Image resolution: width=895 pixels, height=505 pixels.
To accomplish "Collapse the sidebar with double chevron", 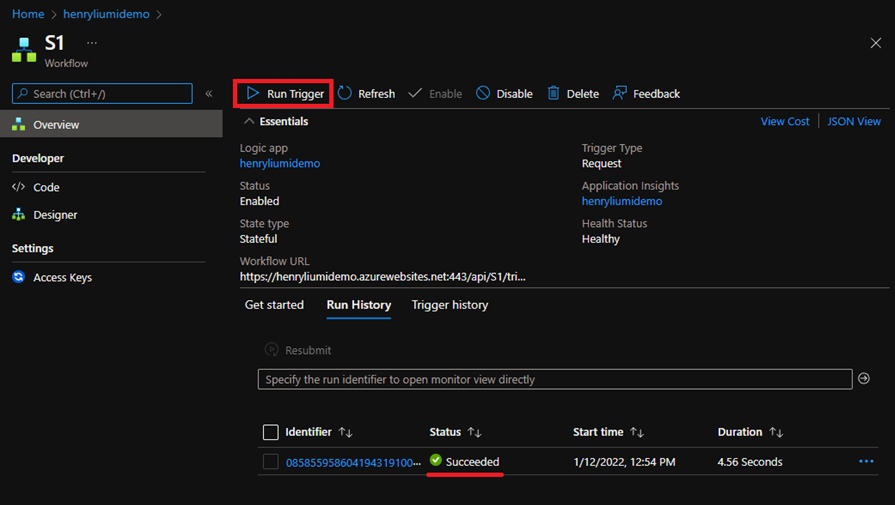I will [209, 94].
